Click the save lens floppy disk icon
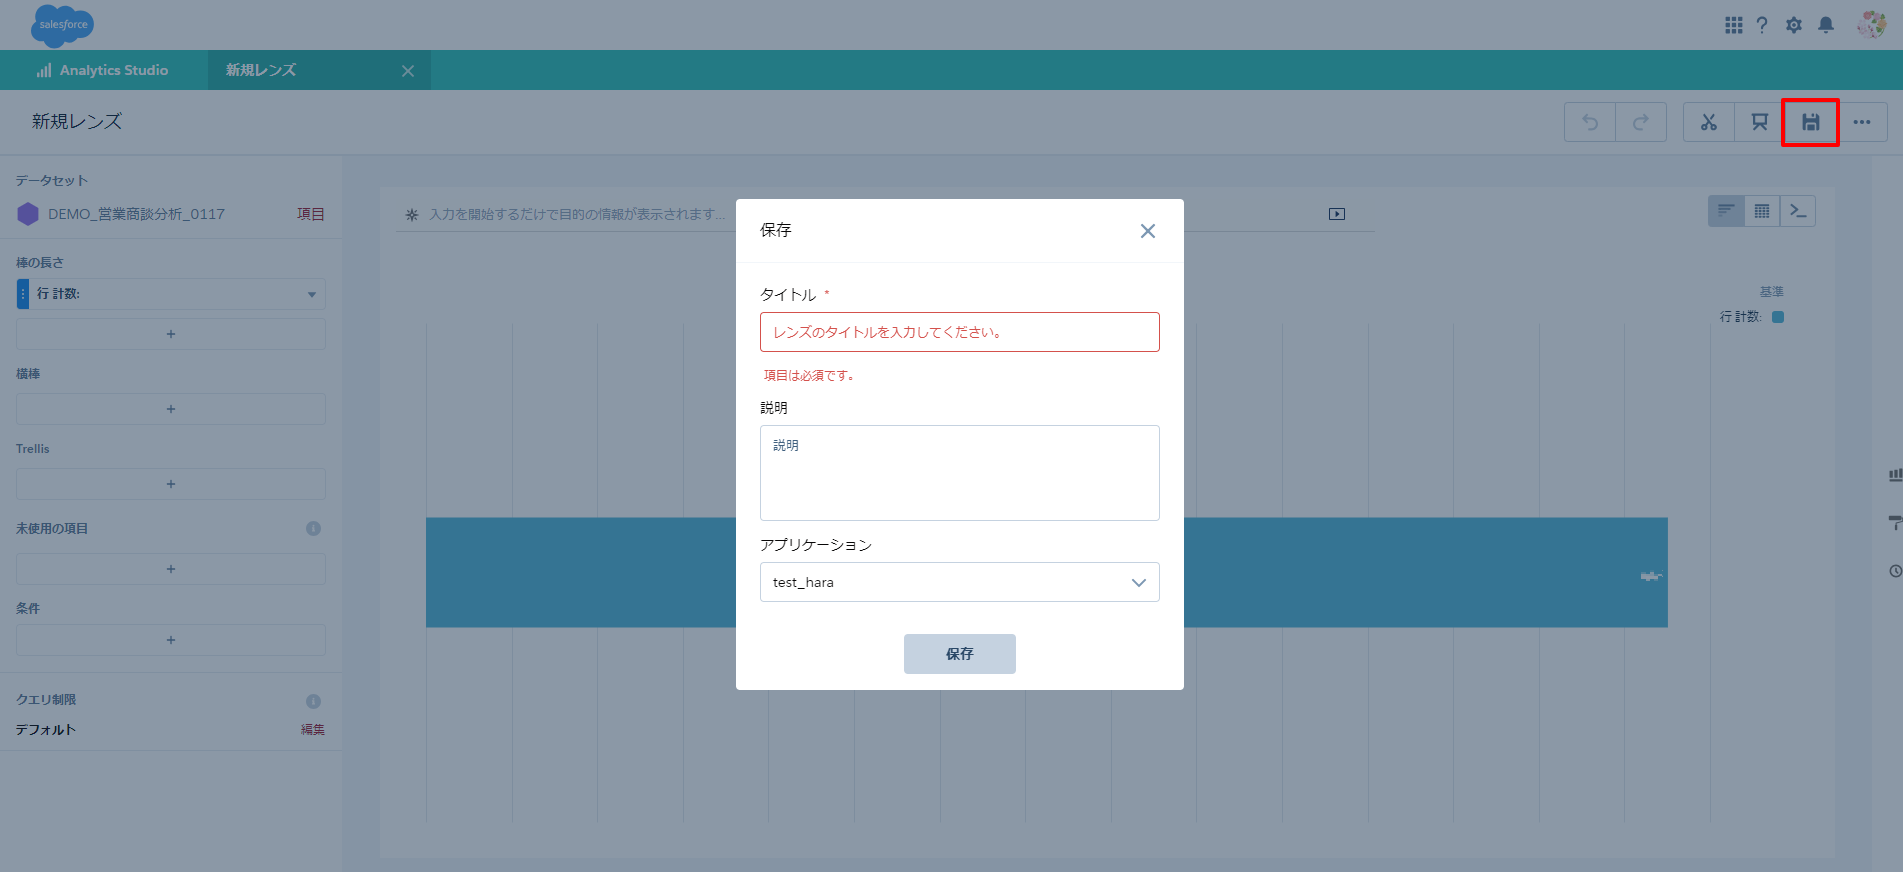This screenshot has width=1903, height=872. point(1810,122)
